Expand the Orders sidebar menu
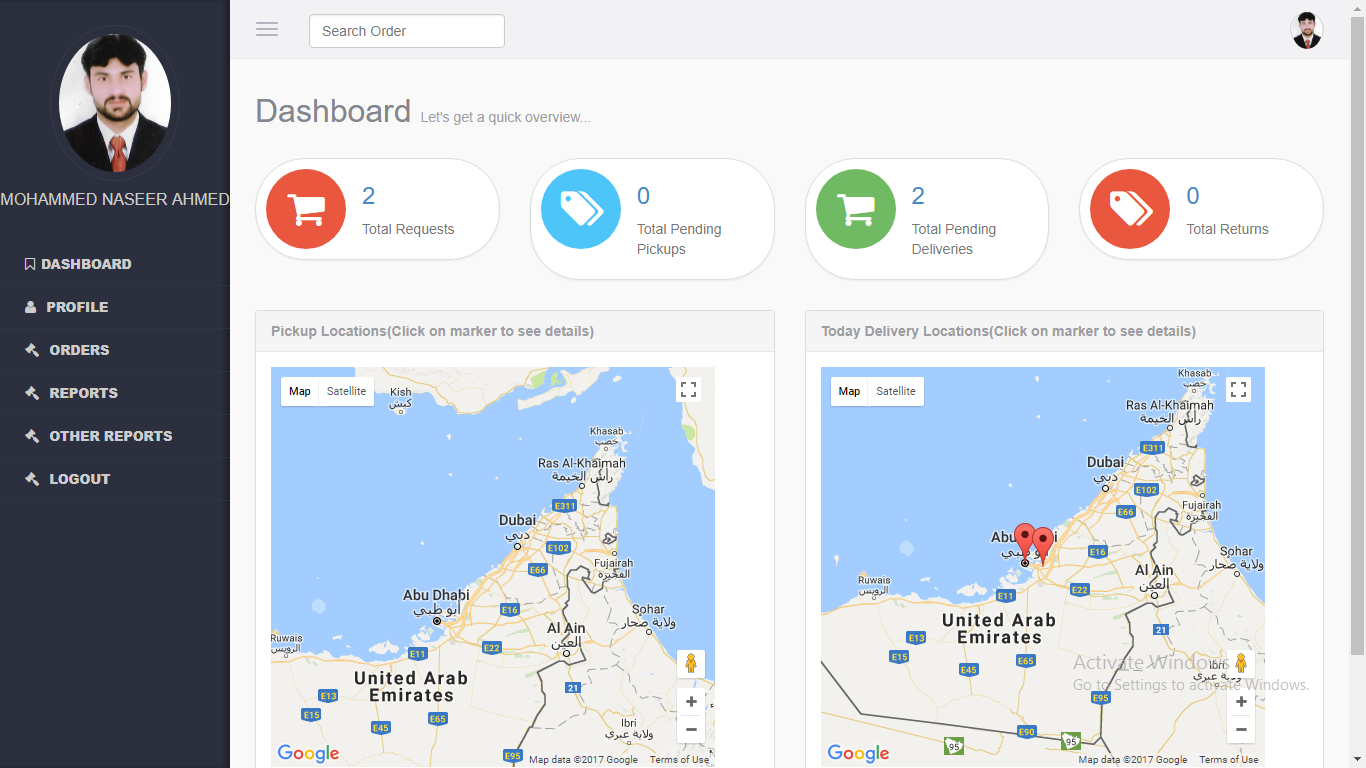Viewport: 1366px width, 768px height. coord(79,350)
